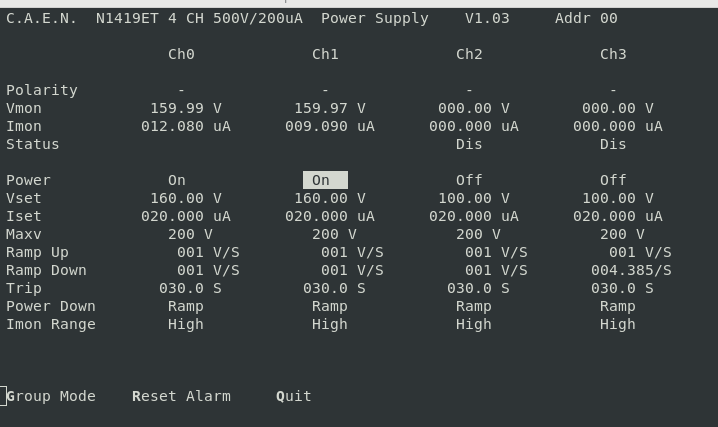718x427 pixels.
Task: Select Ch2 Trip 030.0 S value
Action: click(x=478, y=288)
